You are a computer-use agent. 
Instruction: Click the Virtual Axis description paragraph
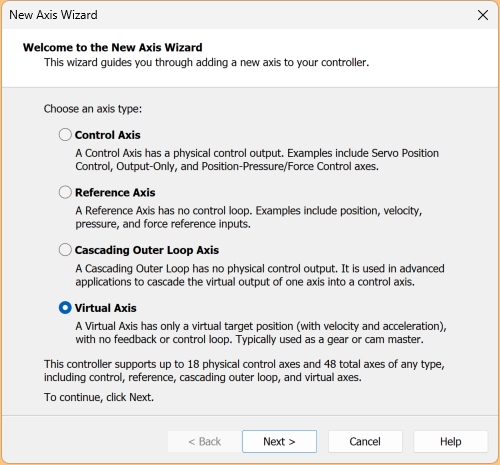click(x=261, y=333)
